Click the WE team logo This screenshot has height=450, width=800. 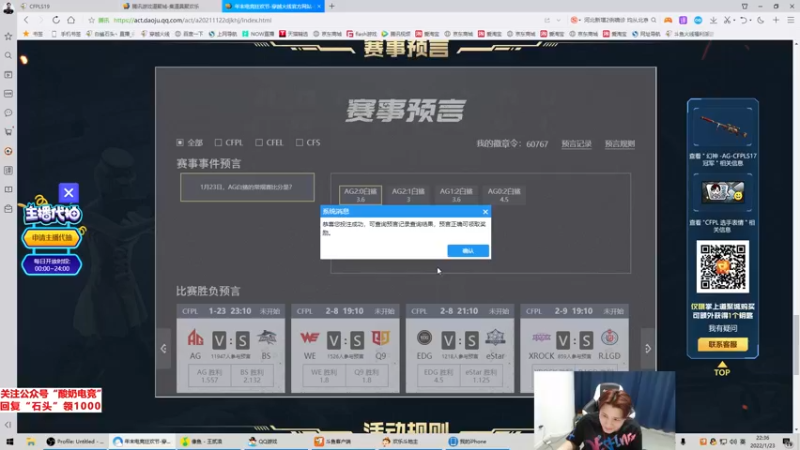click(x=310, y=338)
